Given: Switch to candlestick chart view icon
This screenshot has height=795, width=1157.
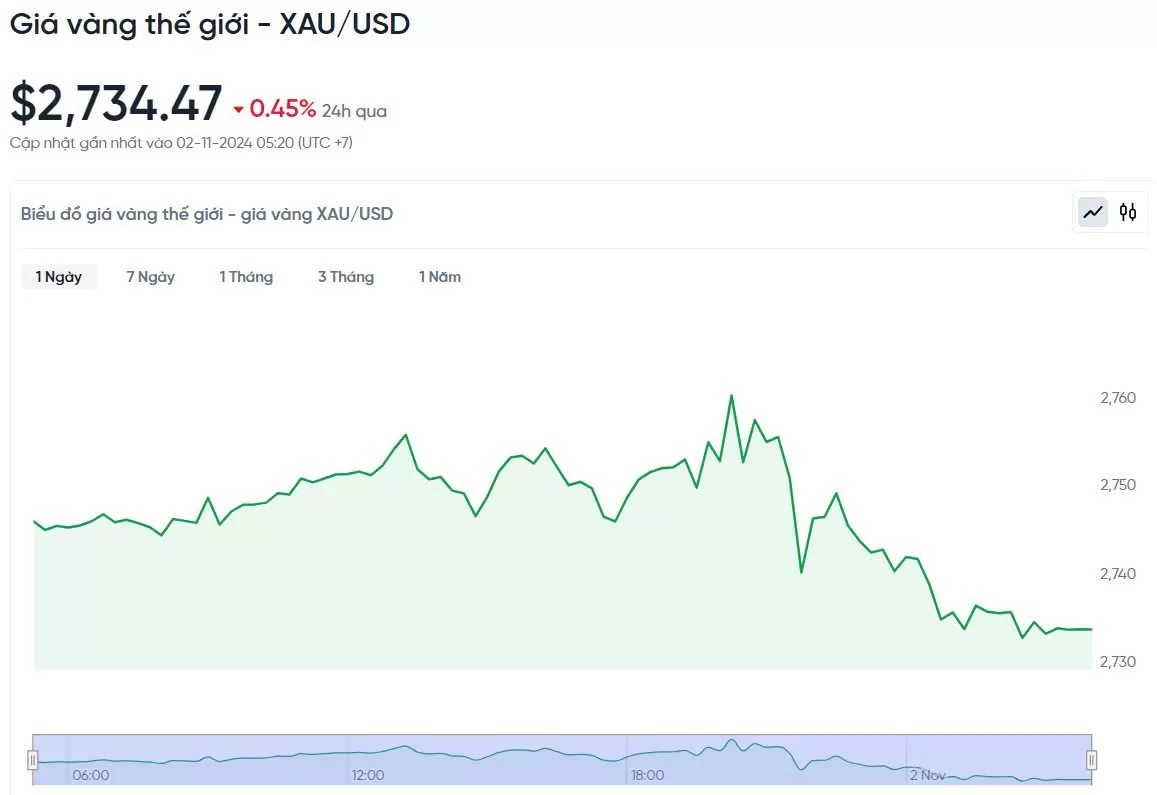Looking at the screenshot, I should (x=1127, y=213).
